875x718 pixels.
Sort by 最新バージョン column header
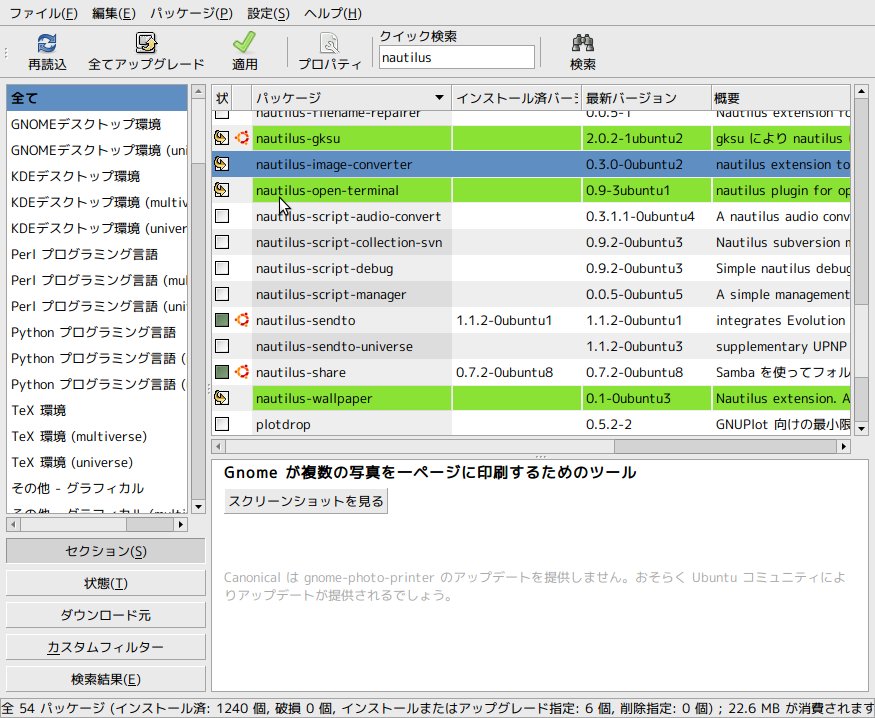(x=646, y=98)
